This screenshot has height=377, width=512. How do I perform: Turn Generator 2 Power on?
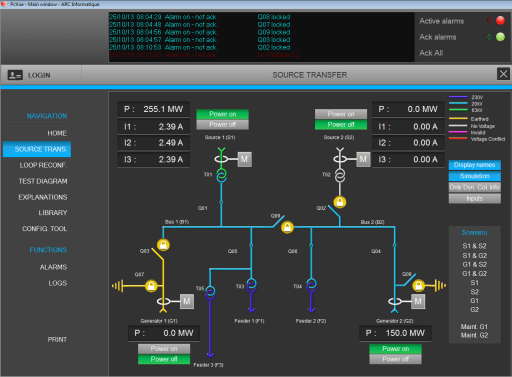(396, 349)
